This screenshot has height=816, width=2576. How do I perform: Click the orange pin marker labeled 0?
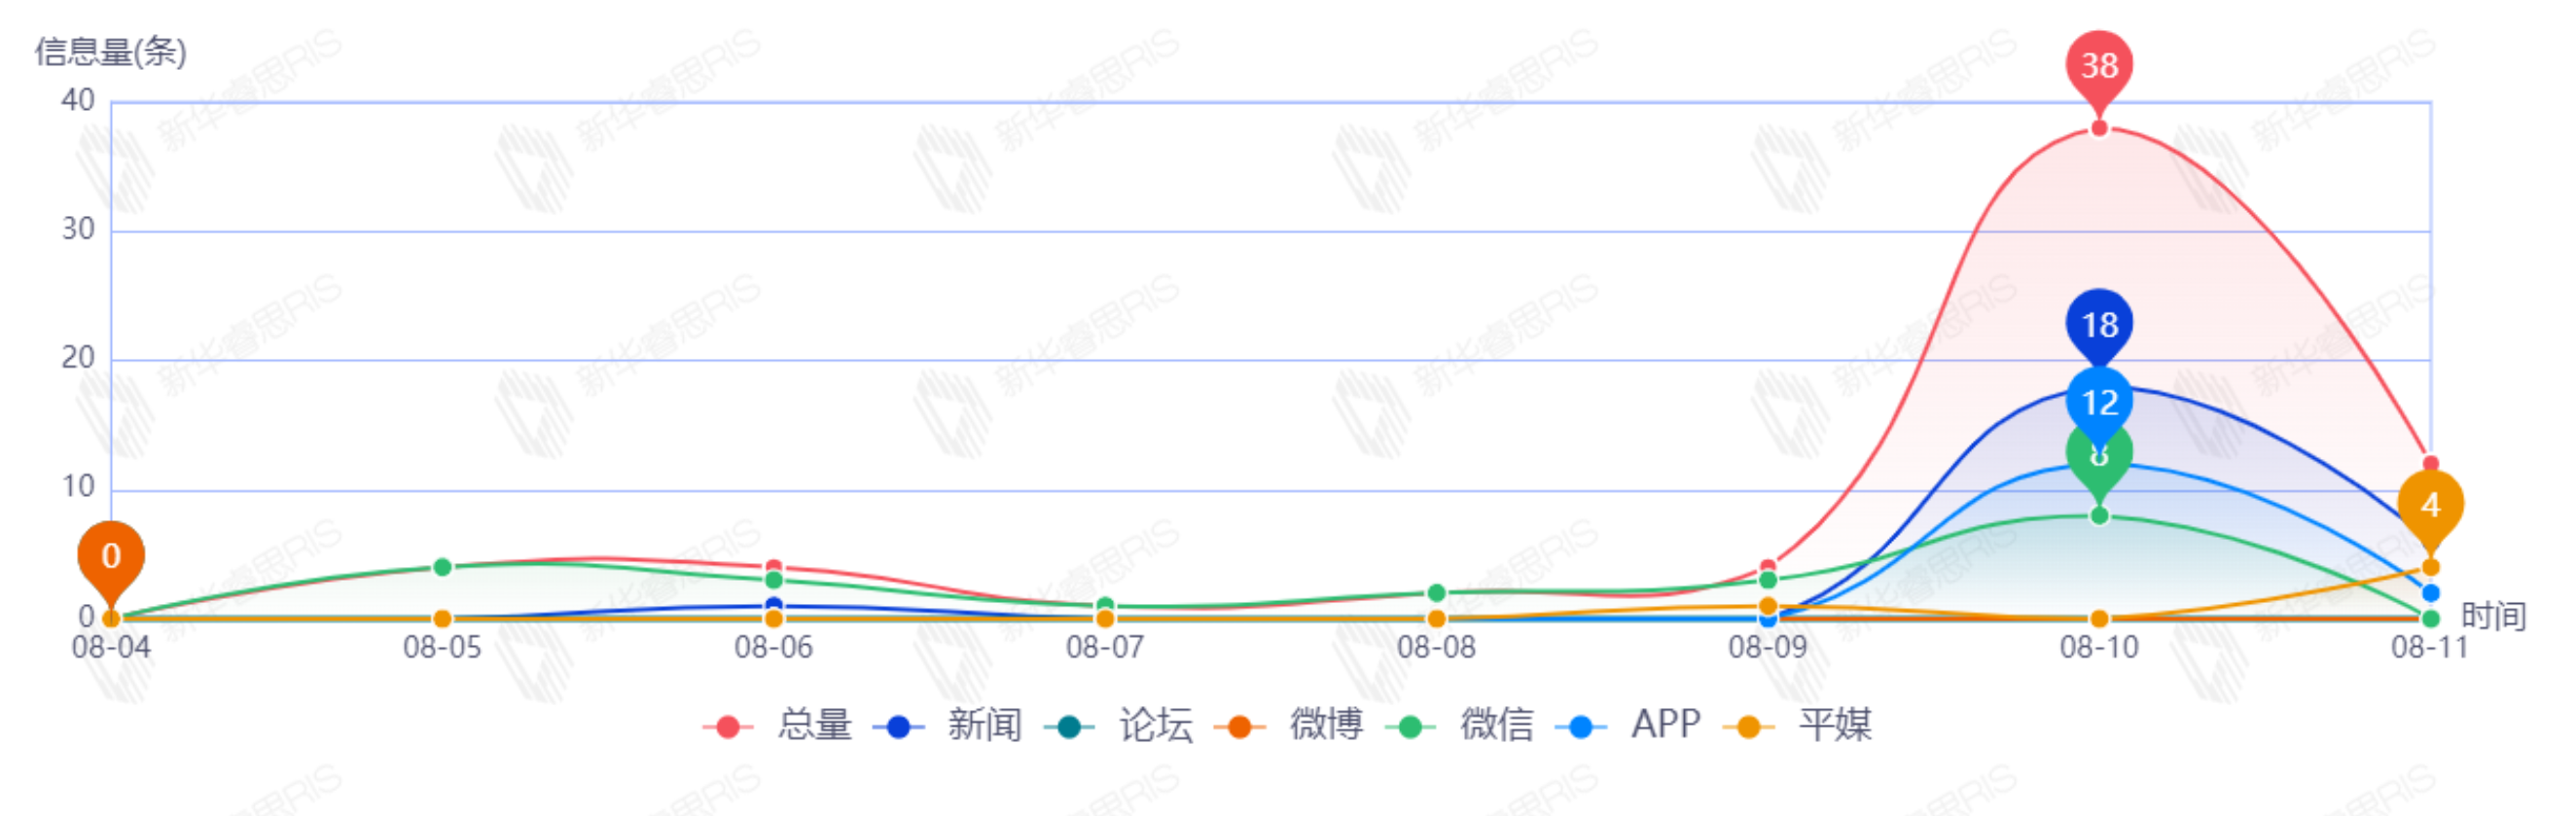point(111,556)
